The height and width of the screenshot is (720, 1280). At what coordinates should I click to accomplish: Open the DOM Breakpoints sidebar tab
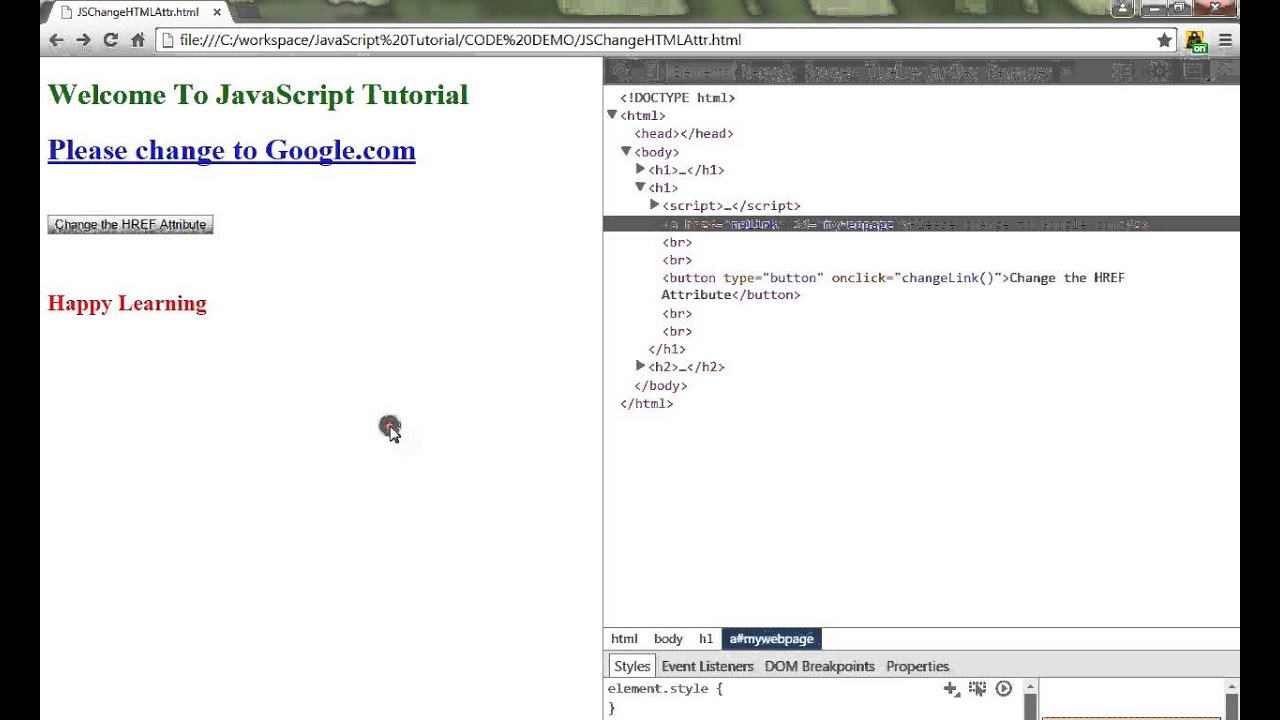pos(820,666)
